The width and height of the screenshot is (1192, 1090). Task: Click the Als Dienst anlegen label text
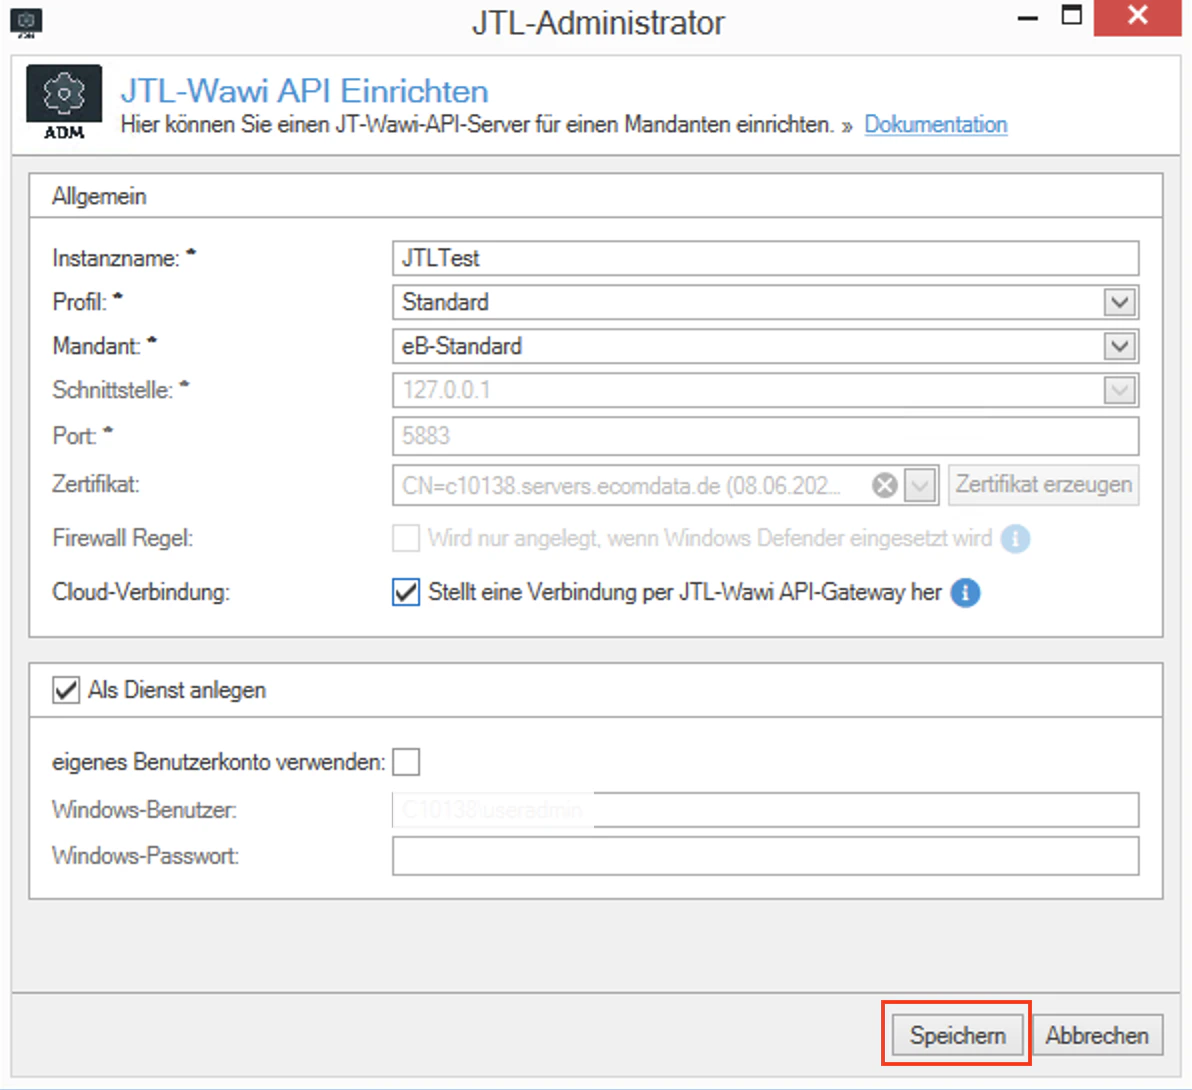click(177, 690)
